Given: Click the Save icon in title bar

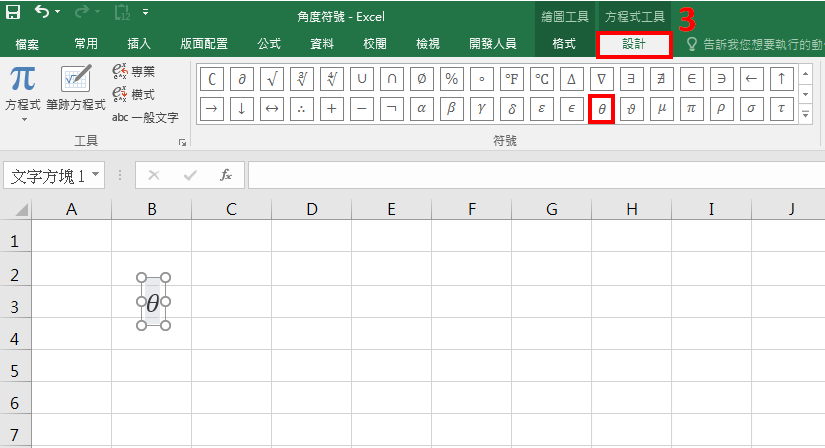Looking at the screenshot, I should click(13, 14).
